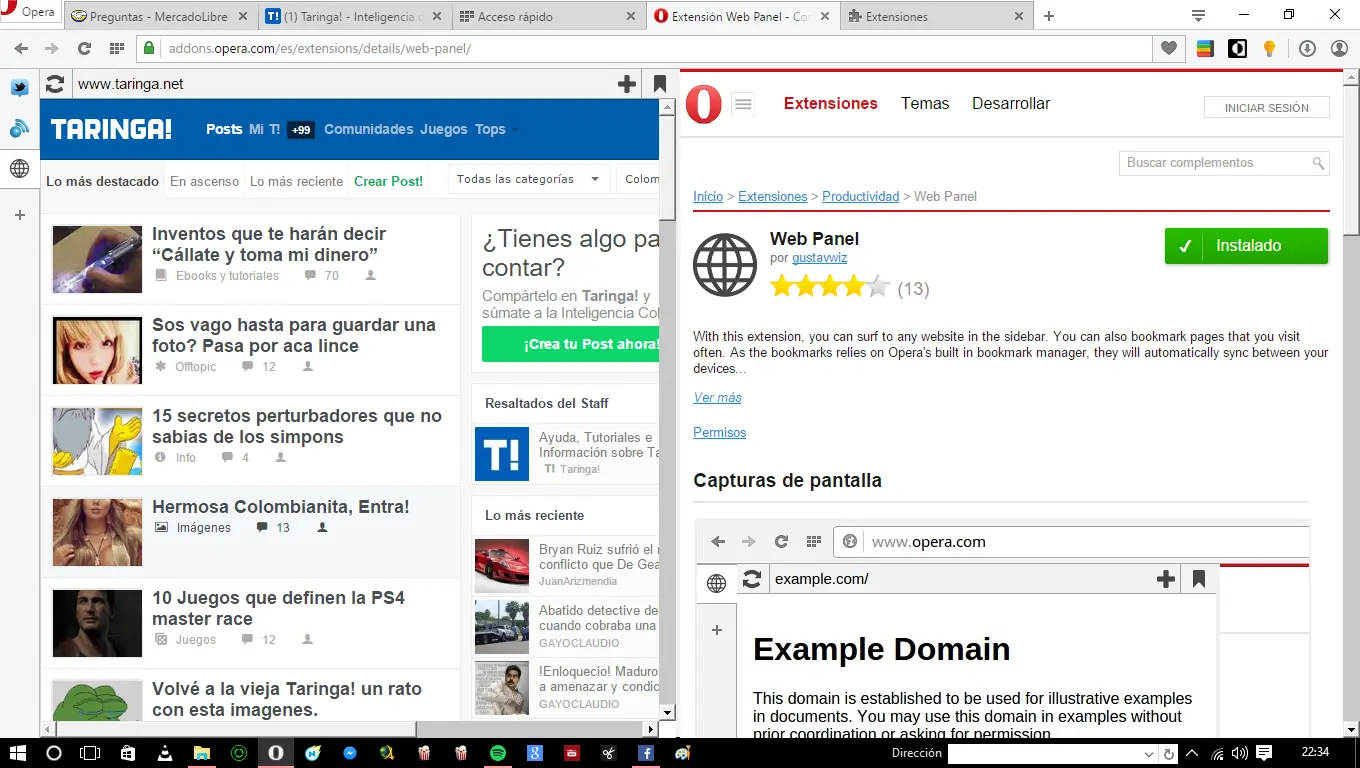Viewport: 1360px width, 768px height.
Task: Go back using browser back arrow
Action: pos(22,48)
